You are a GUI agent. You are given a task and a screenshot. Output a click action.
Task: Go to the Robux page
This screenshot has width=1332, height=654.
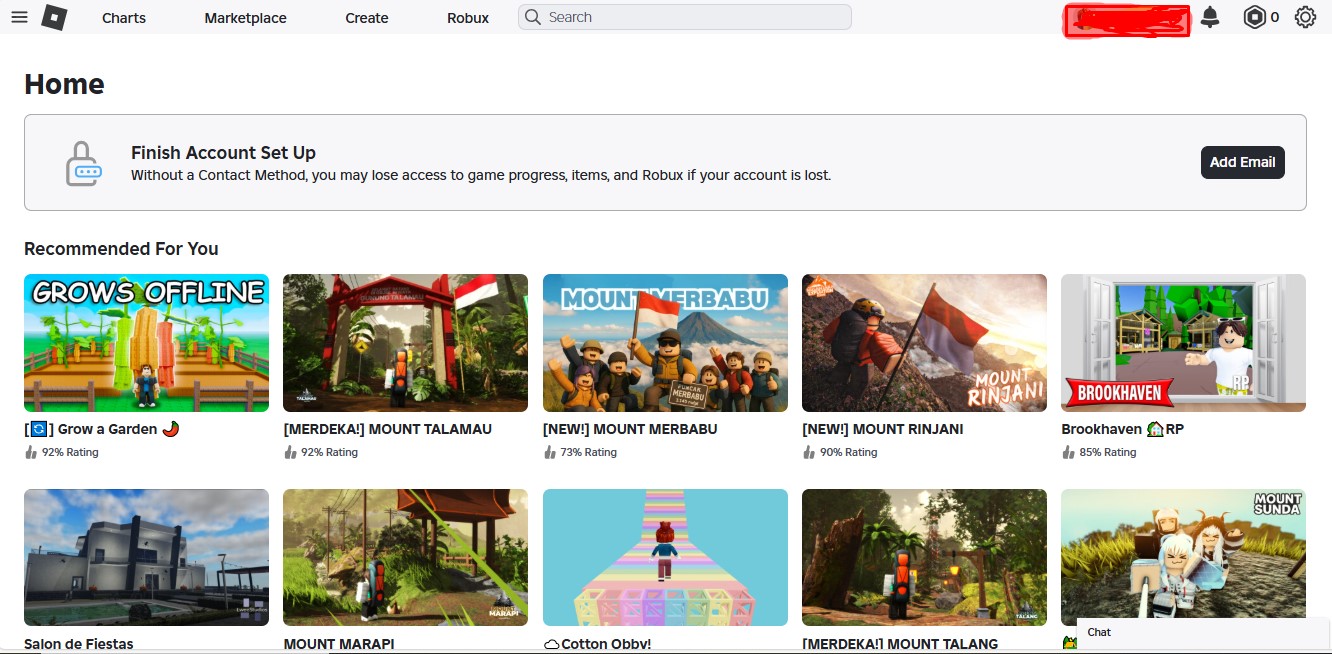point(468,18)
